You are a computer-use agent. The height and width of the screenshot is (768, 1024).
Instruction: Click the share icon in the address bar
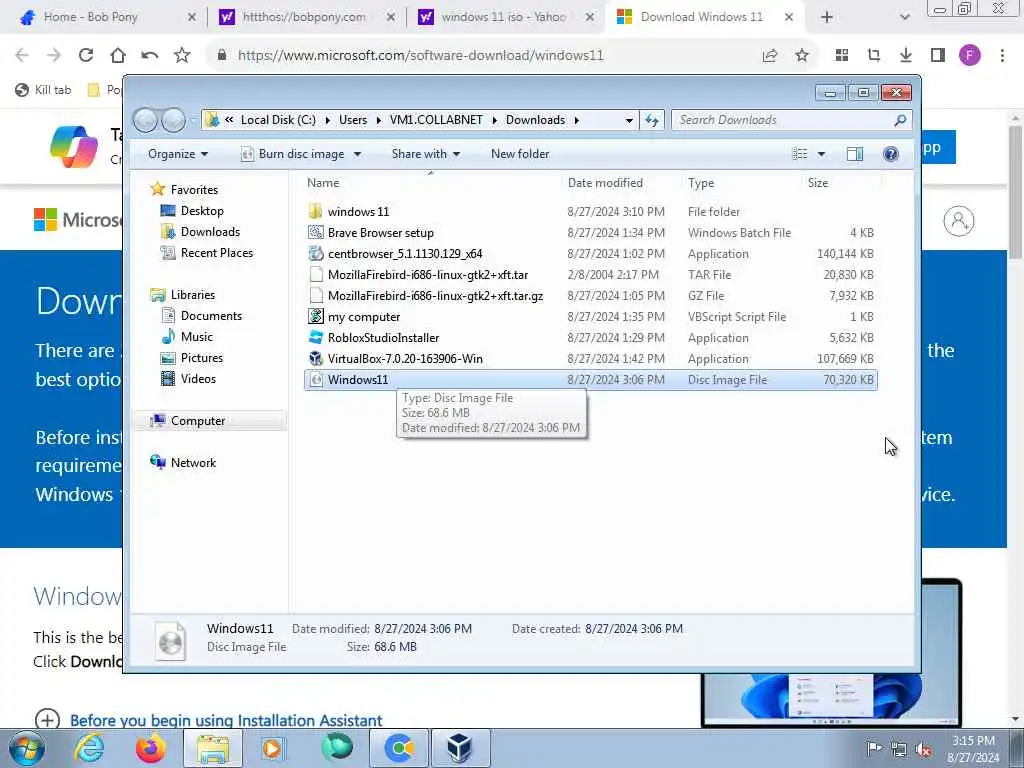(x=770, y=56)
